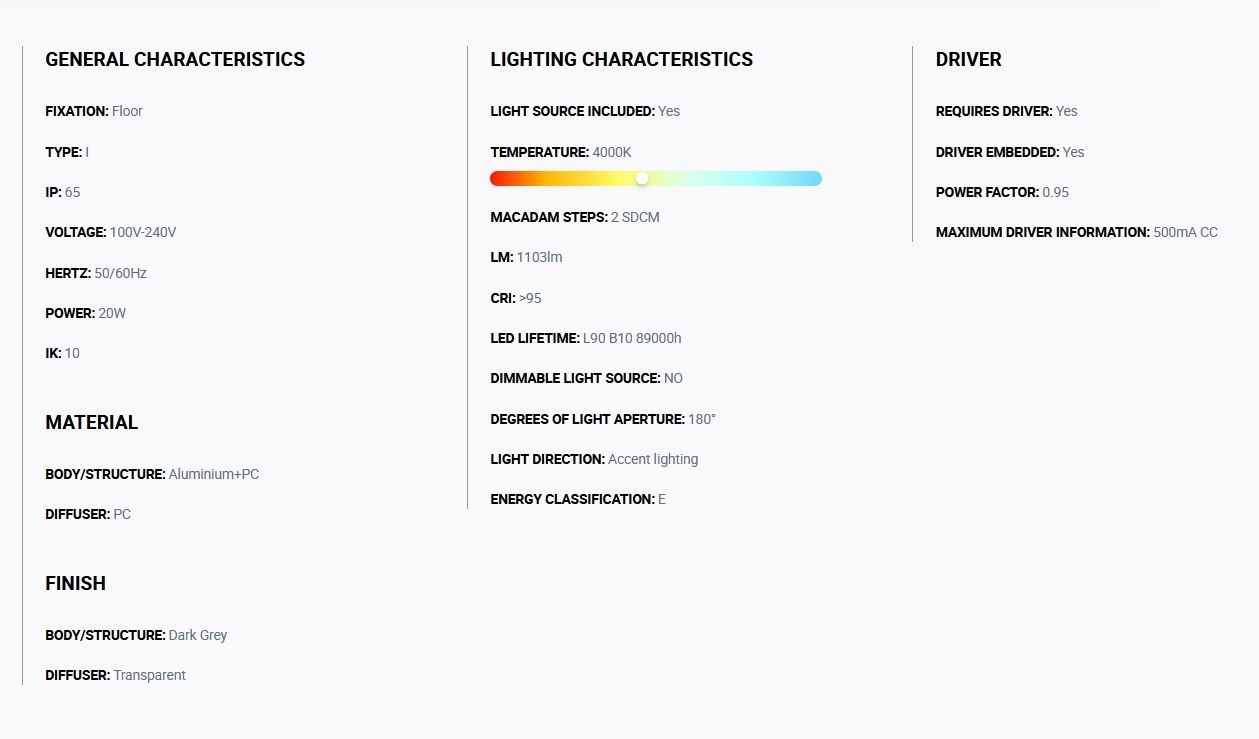Screen dimensions: 1259x739
Task: Click the LED Lifetime L90 B10 89000h value
Action: (632, 338)
